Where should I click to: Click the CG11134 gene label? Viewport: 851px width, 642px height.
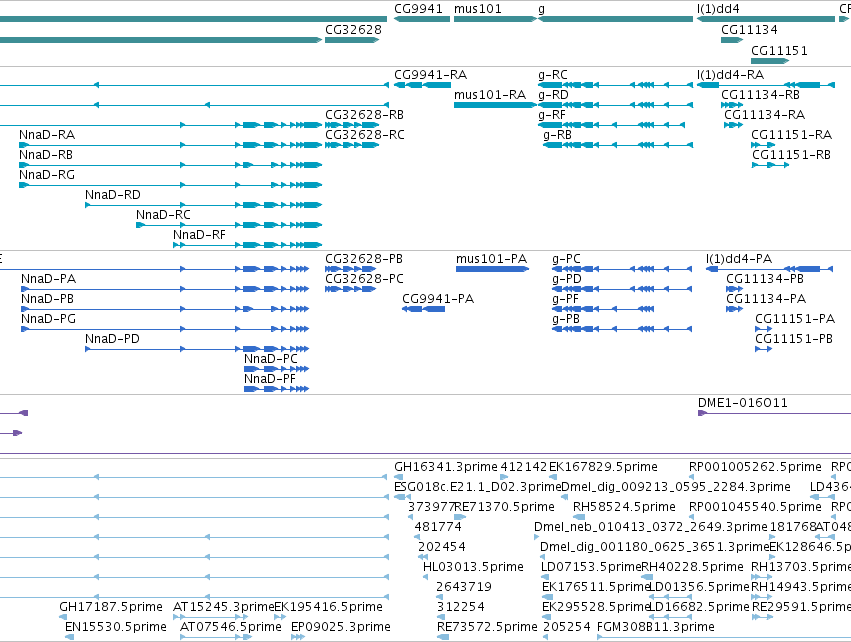[749, 30]
